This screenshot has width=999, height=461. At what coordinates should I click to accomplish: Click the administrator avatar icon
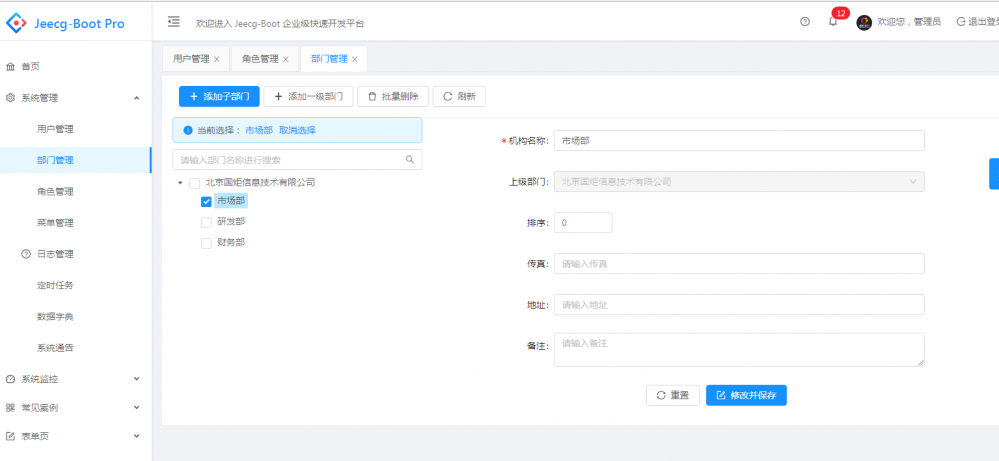(x=864, y=23)
